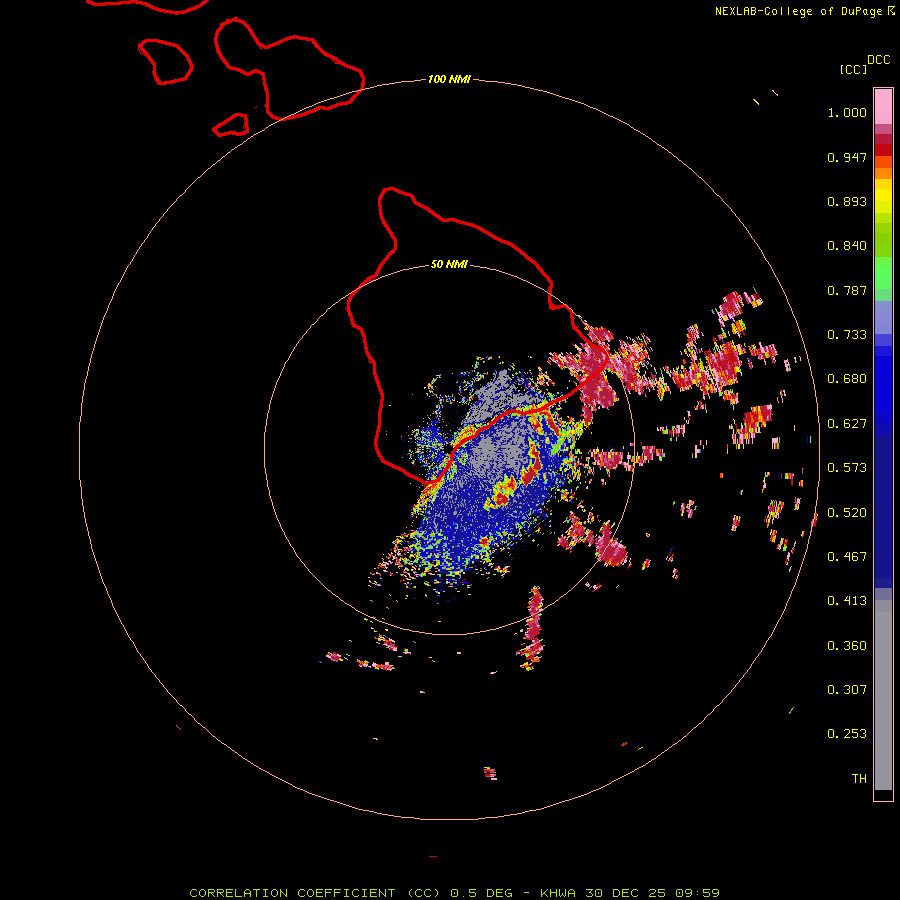Click the TH threshold label
The image size is (900, 900).
tap(859, 779)
